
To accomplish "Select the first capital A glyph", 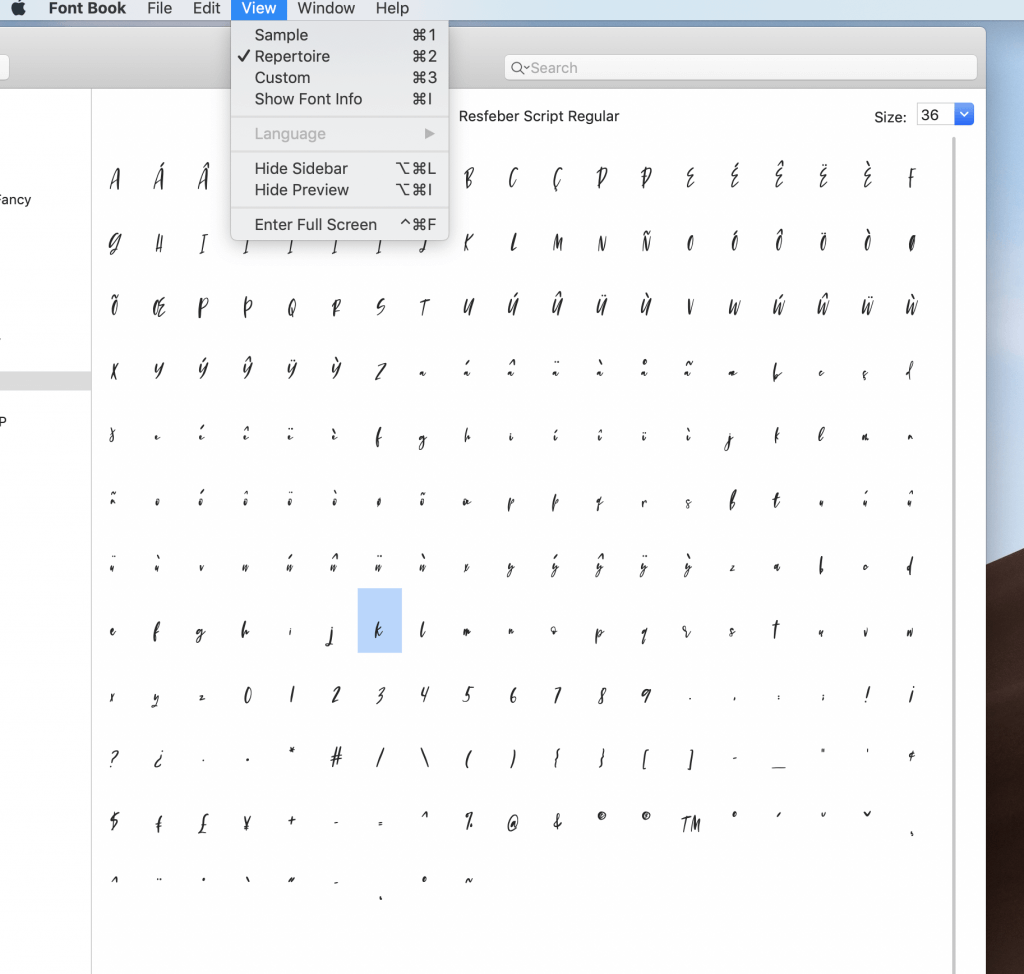I will point(115,178).
